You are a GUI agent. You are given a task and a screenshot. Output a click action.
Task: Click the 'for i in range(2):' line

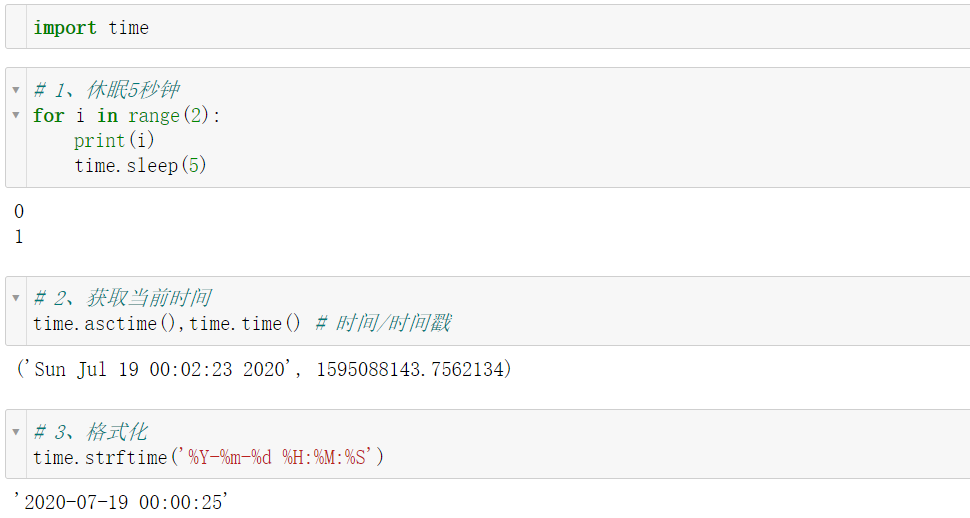(x=127, y=115)
